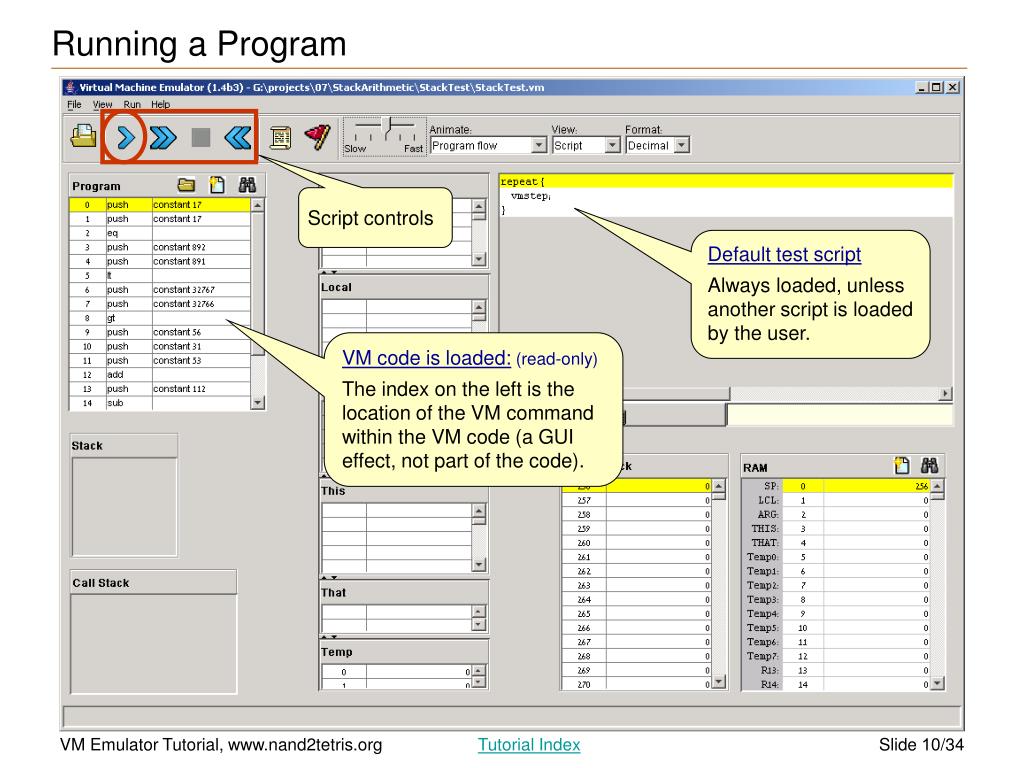This screenshot has width=1024, height=768.
Task: Click the empty Call Stack panel box
Action: [153, 644]
